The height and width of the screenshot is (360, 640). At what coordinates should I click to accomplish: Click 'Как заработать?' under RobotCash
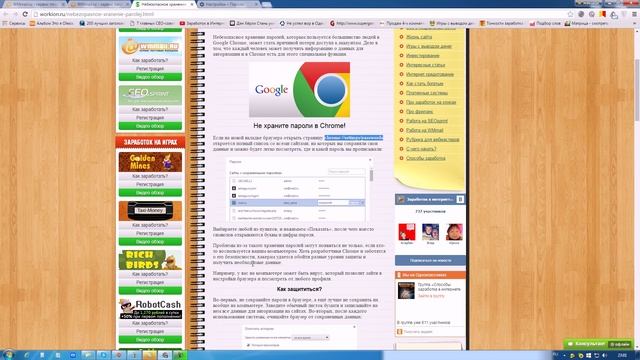150,323
